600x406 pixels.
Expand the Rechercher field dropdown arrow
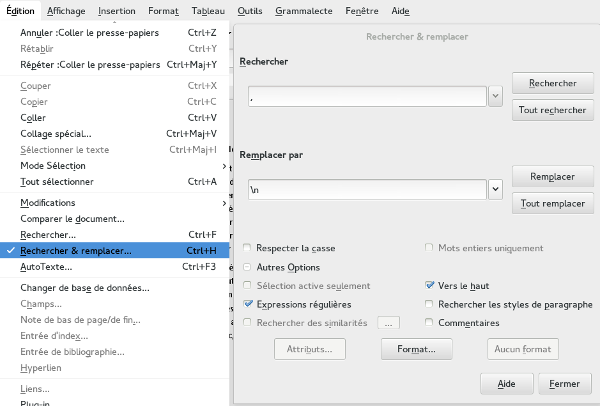(495, 96)
